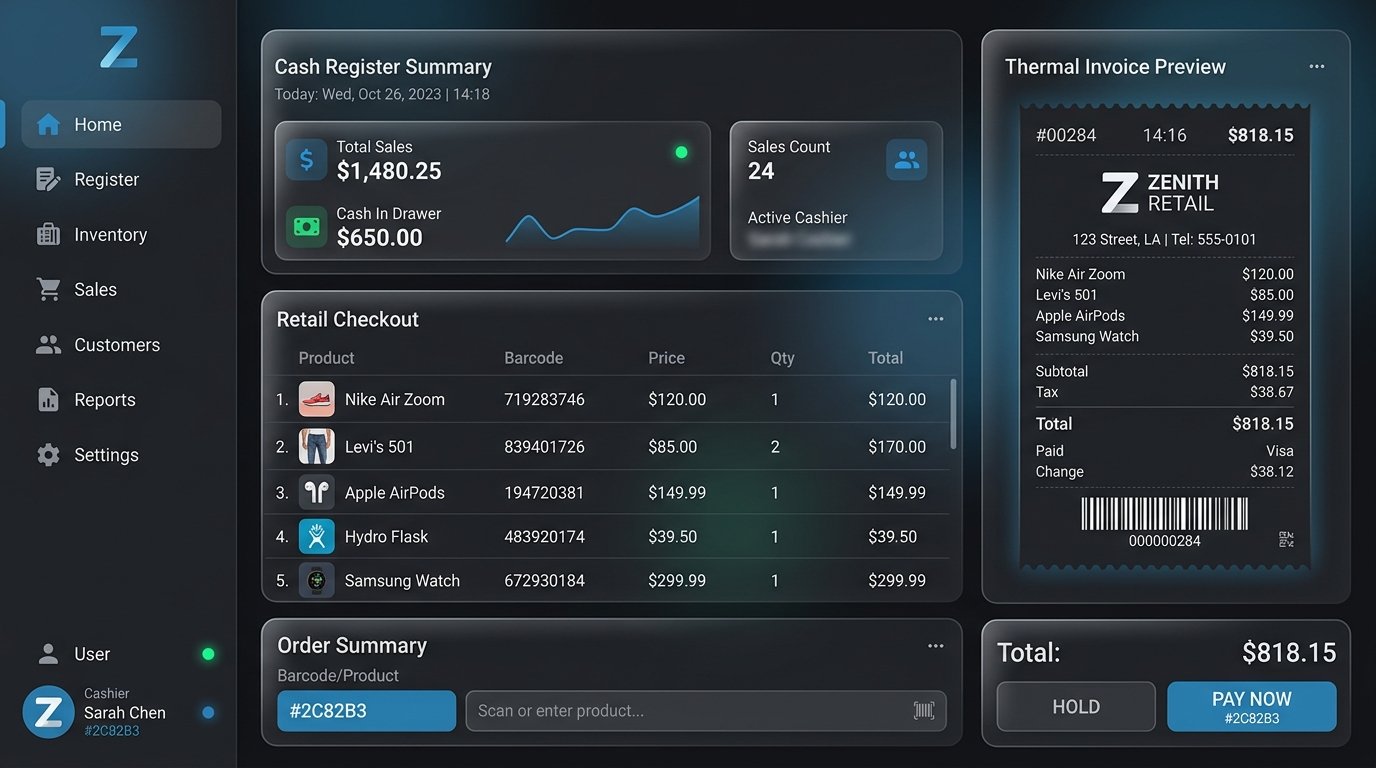Screen dimensions: 1376x768
Task: Click the PAY NOW button
Action: click(1251, 707)
